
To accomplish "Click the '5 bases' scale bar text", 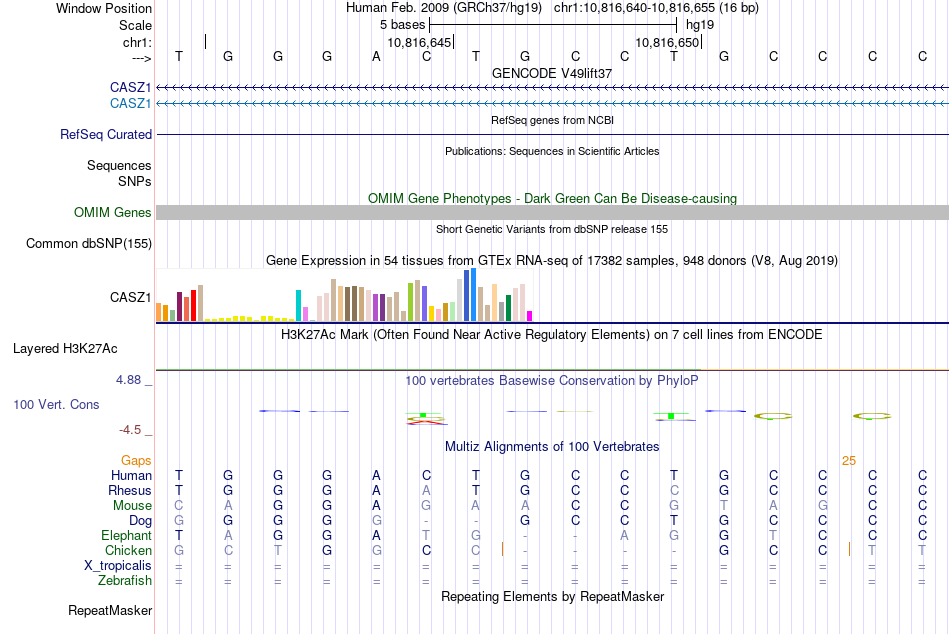I will [x=402, y=25].
